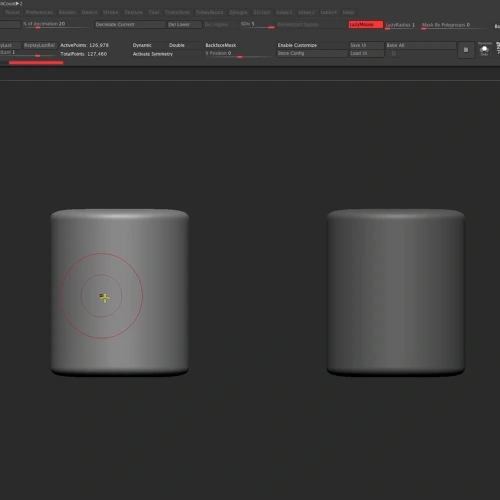The image size is (500, 500).
Task: Click the Dynamic Solo sphere icon
Action: point(484,50)
